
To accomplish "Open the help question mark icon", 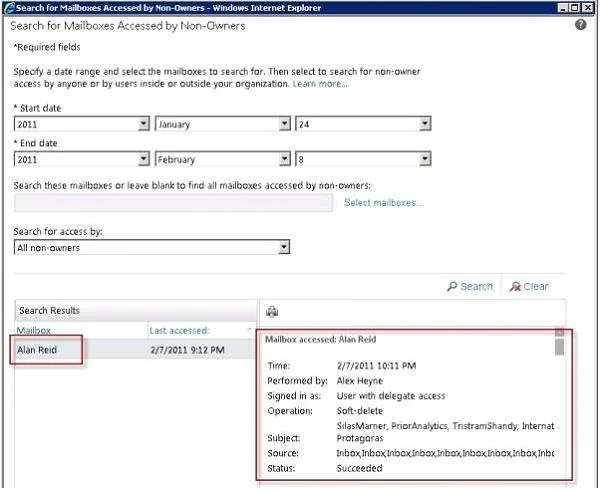I will click(x=580, y=25).
